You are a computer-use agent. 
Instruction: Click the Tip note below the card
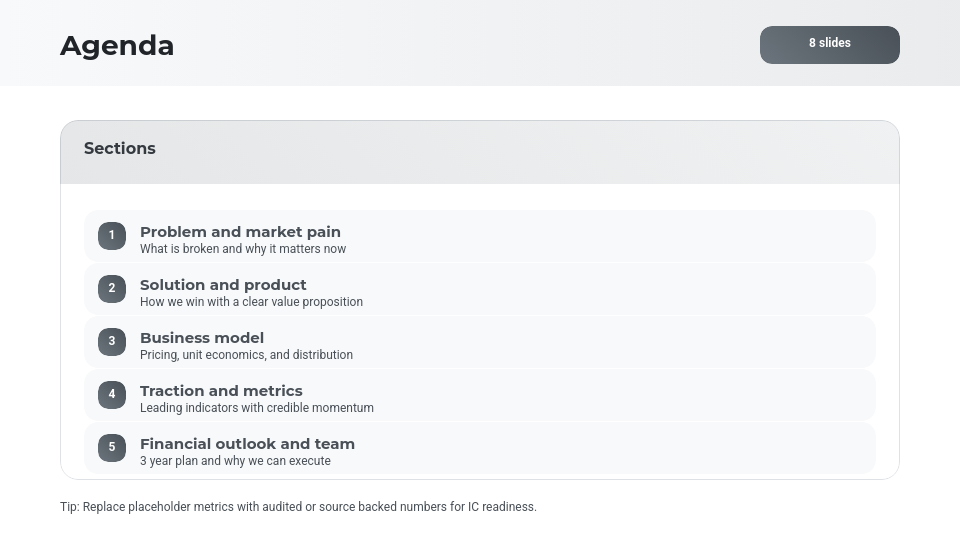pos(298,507)
